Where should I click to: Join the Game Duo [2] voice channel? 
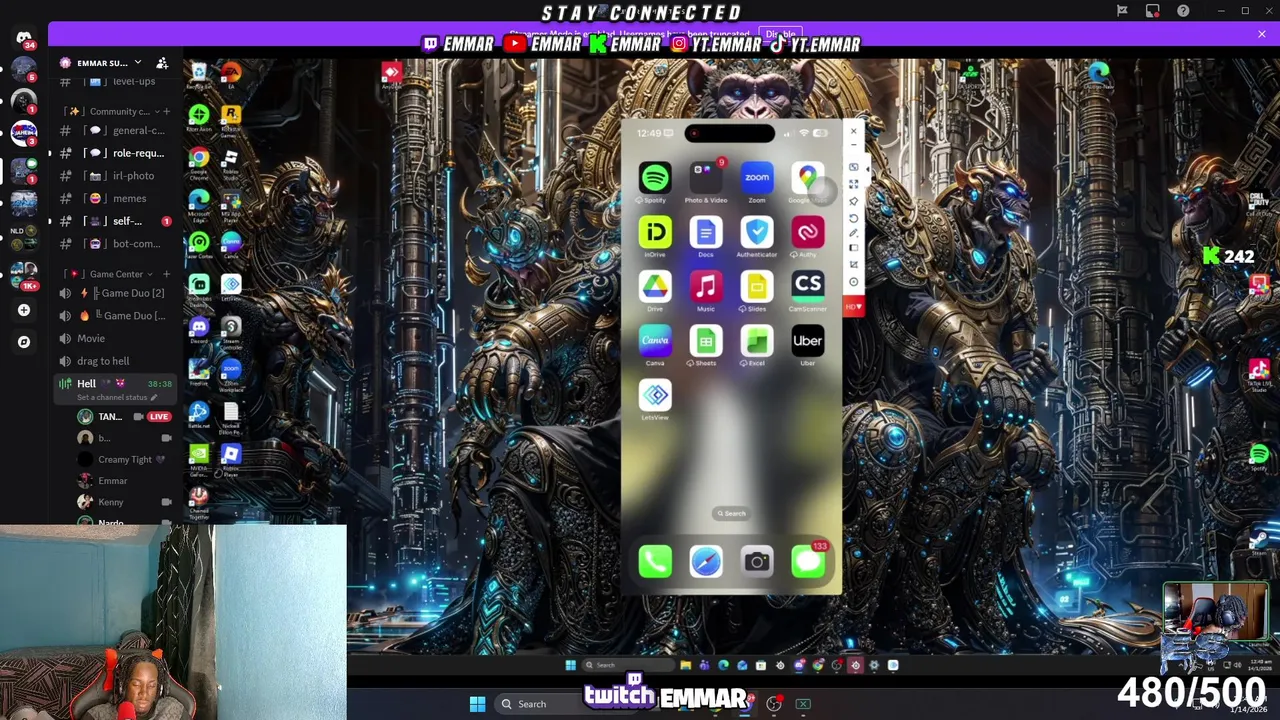[x=117, y=293]
